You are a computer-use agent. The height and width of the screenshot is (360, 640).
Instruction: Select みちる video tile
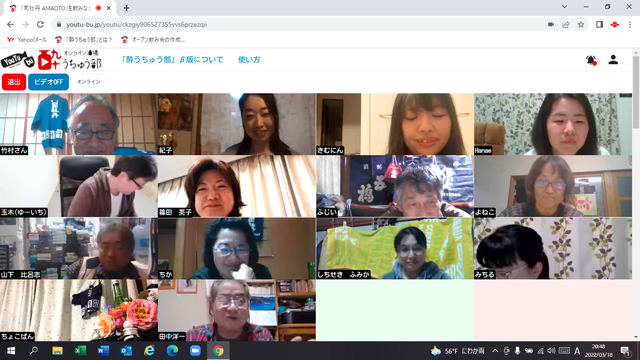click(x=553, y=248)
